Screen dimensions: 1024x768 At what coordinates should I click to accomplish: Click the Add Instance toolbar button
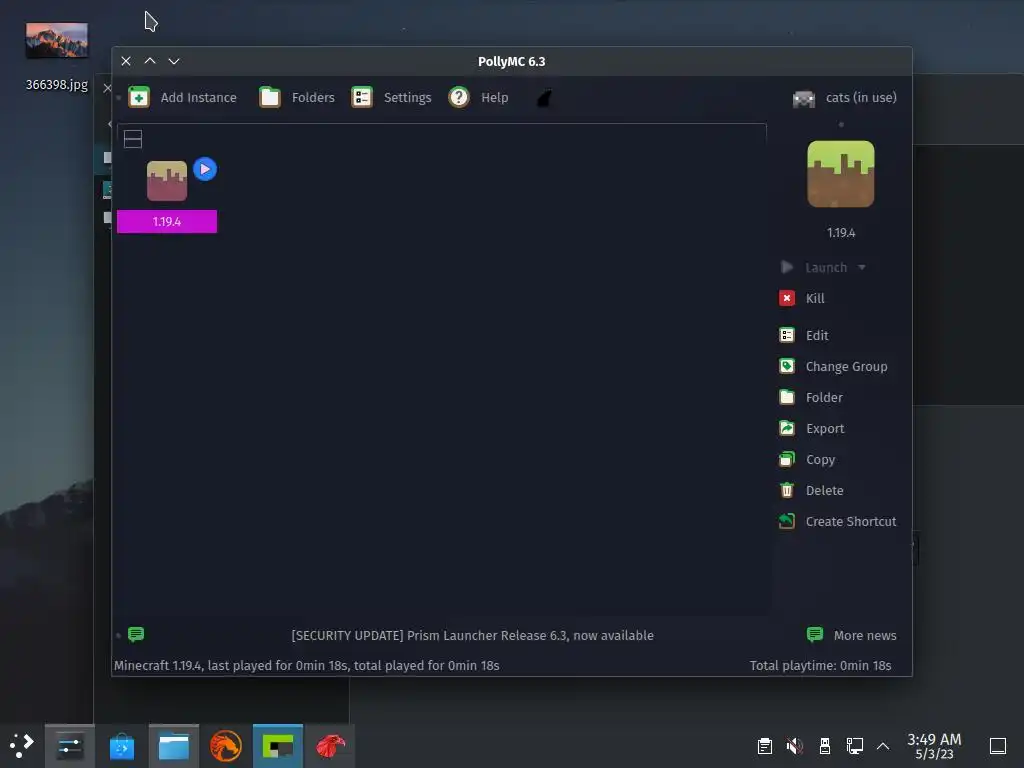click(x=183, y=97)
